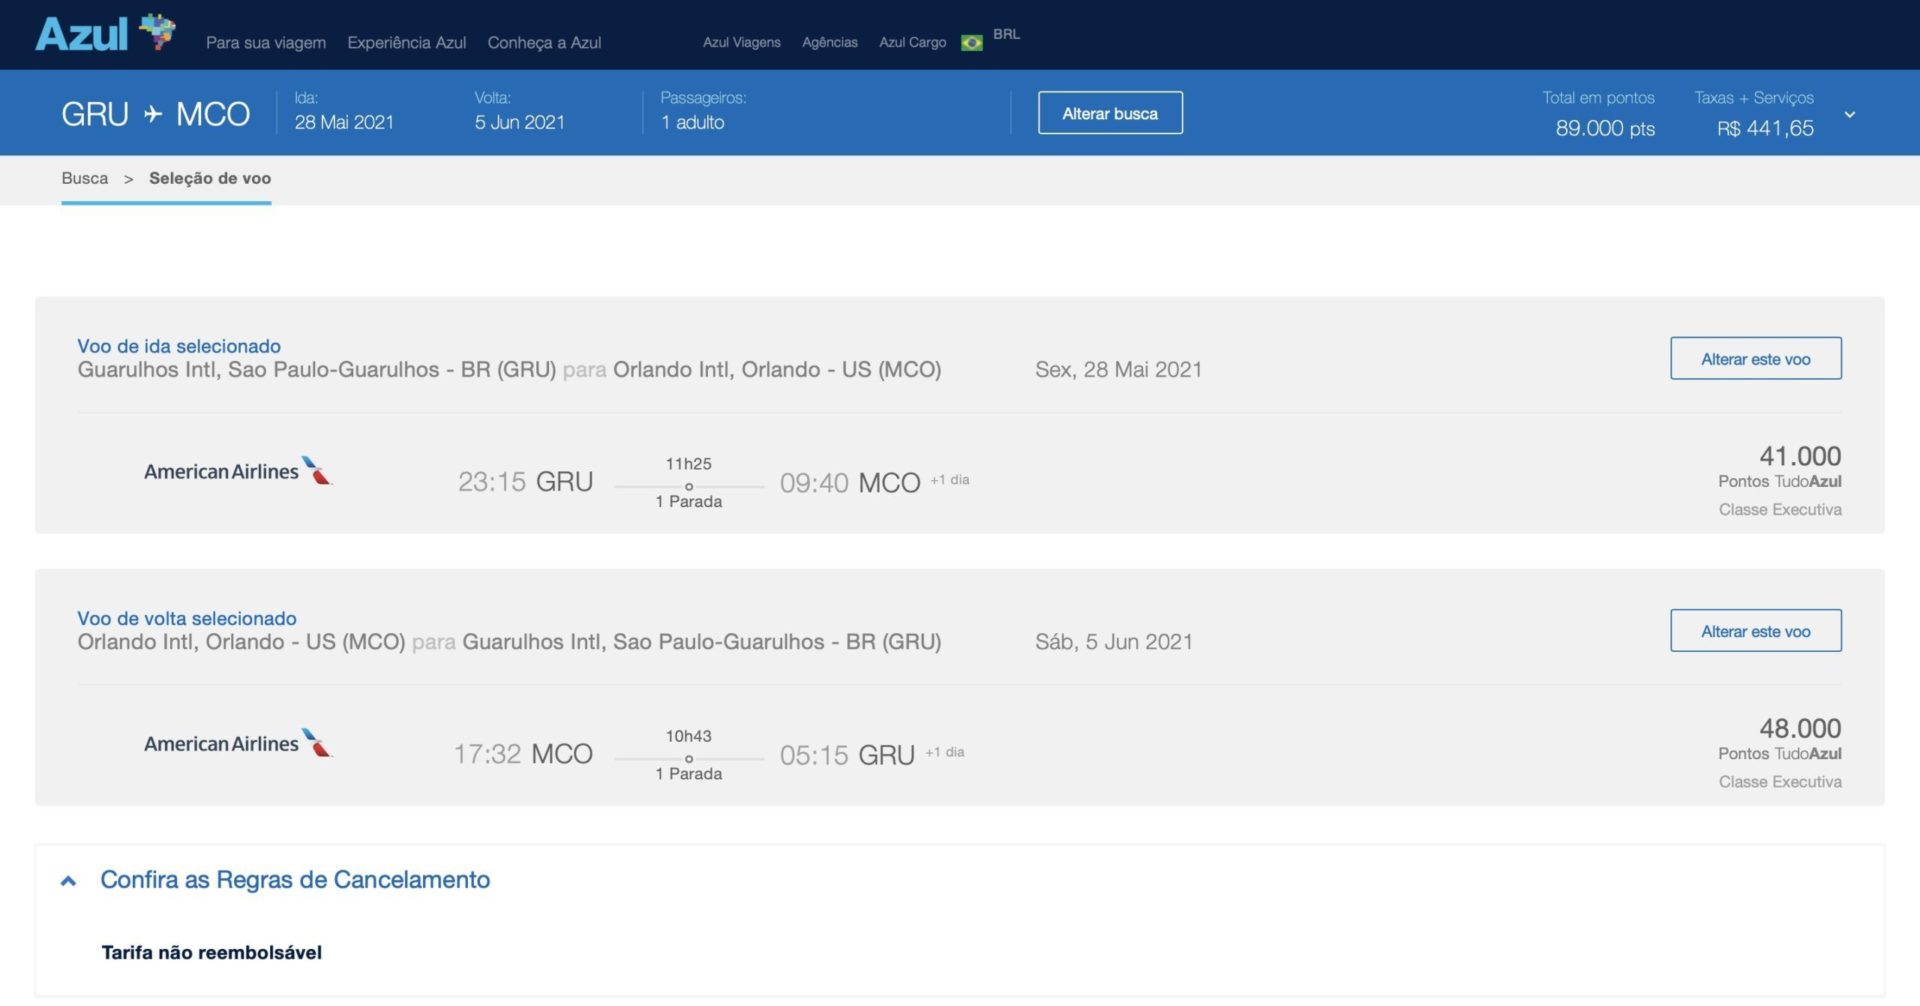Click the Sáb, 5 Jun 2021 date
The image size is (1920, 1006).
pos(1114,642)
